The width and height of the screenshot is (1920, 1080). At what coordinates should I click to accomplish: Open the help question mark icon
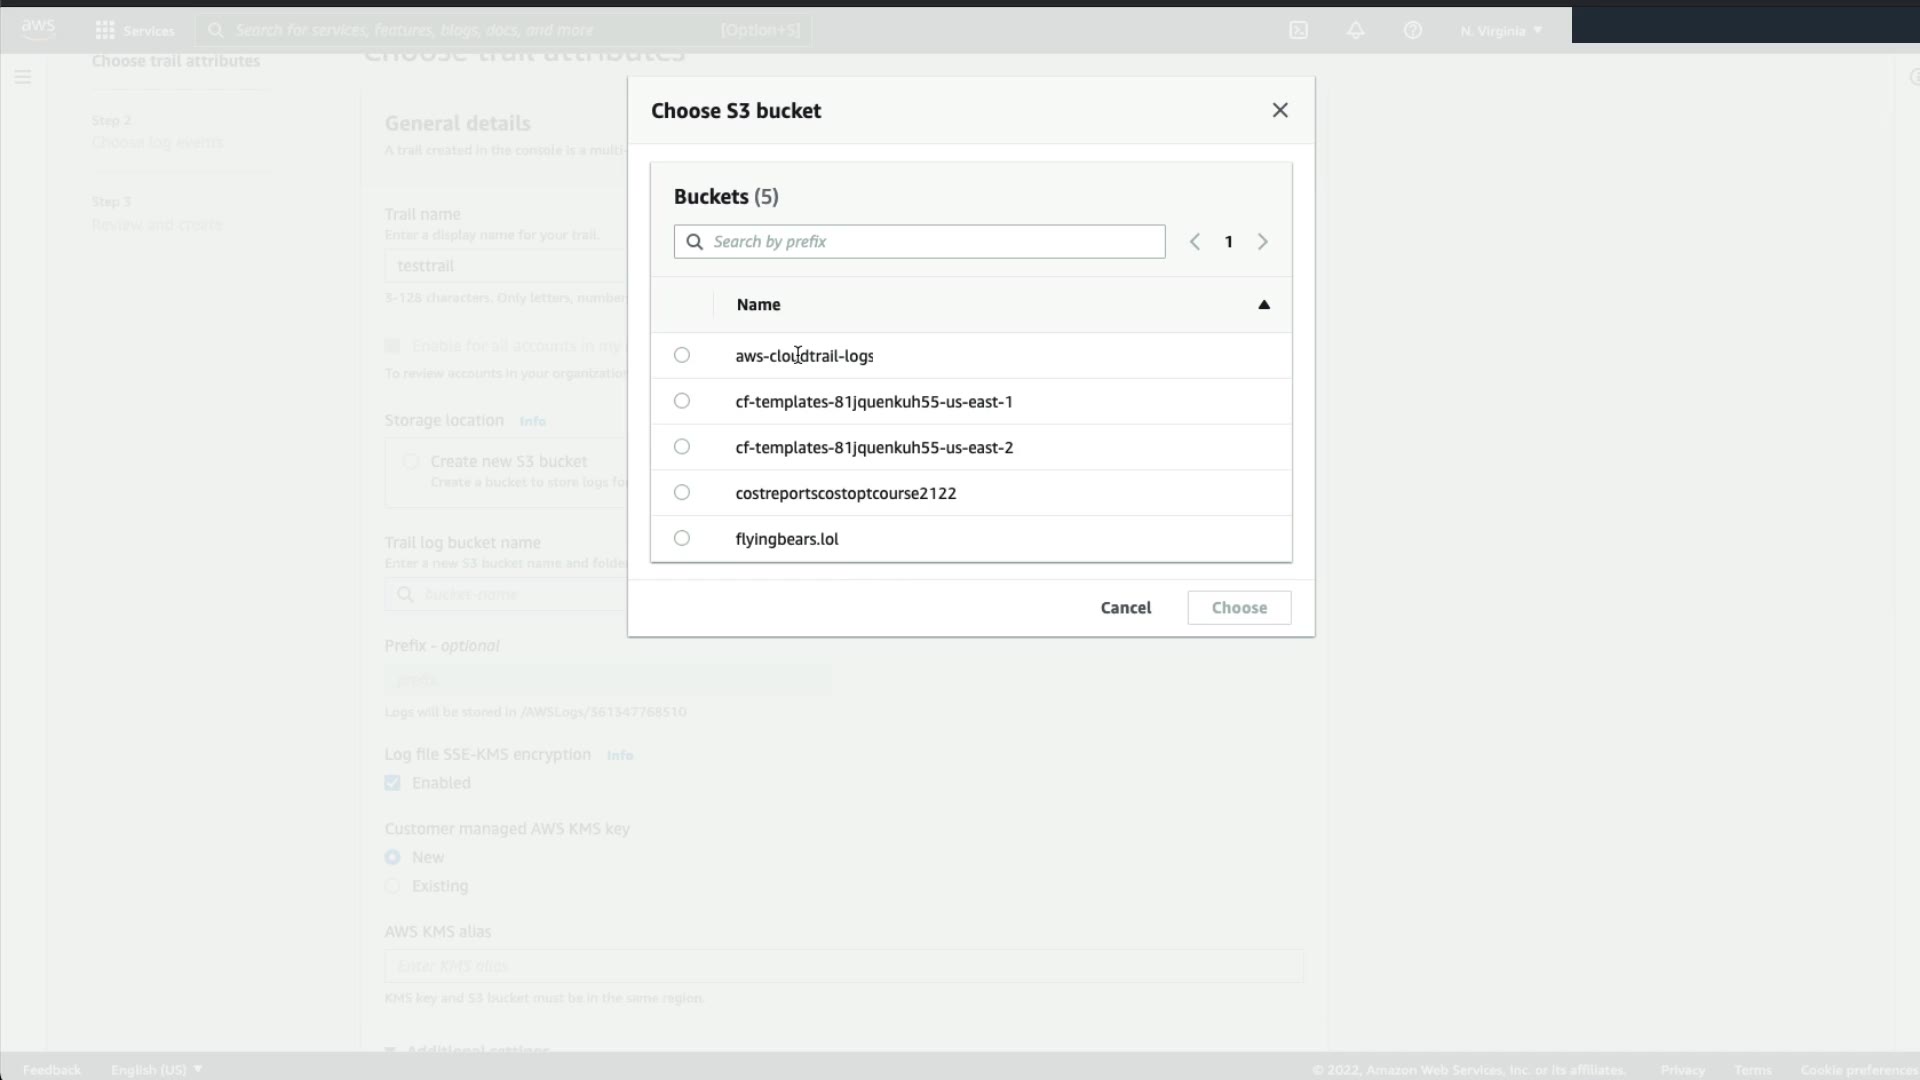click(x=1412, y=30)
